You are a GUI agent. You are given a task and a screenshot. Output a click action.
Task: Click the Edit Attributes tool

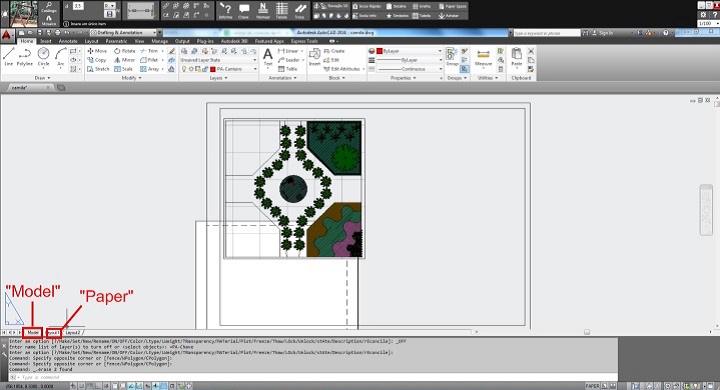(343, 69)
